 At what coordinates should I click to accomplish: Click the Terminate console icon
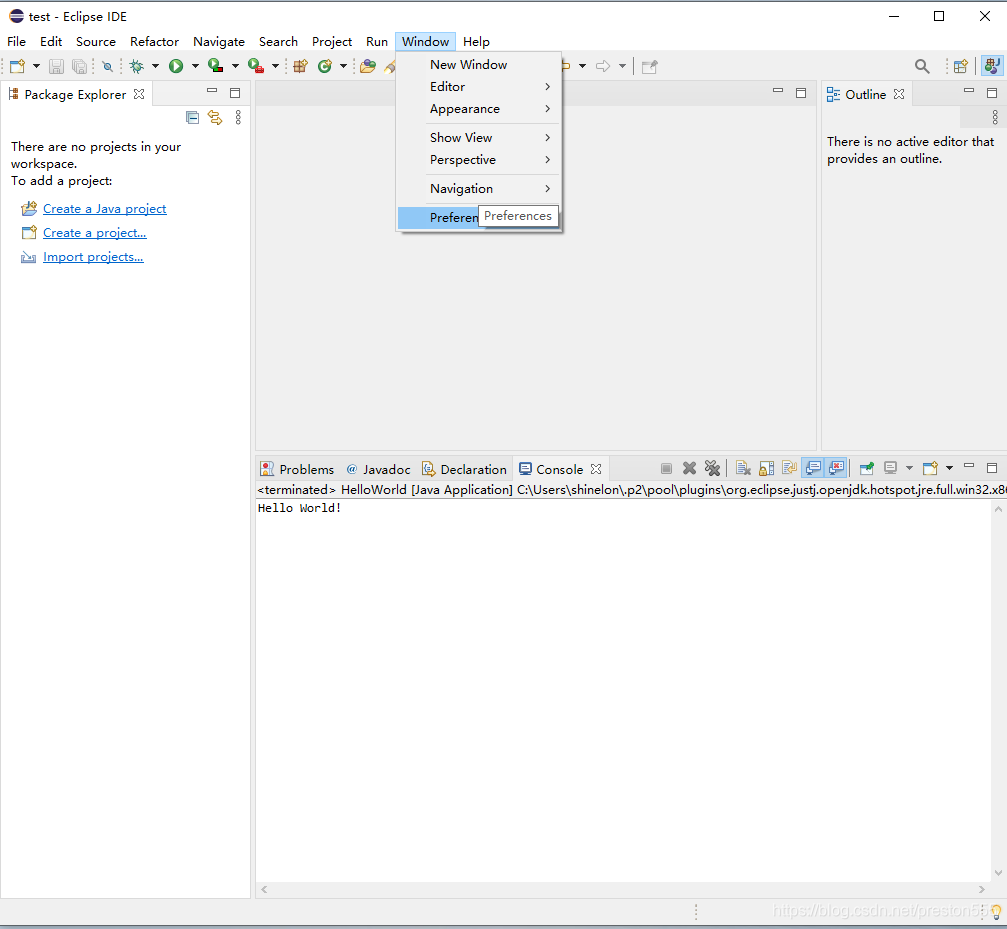[667, 469]
